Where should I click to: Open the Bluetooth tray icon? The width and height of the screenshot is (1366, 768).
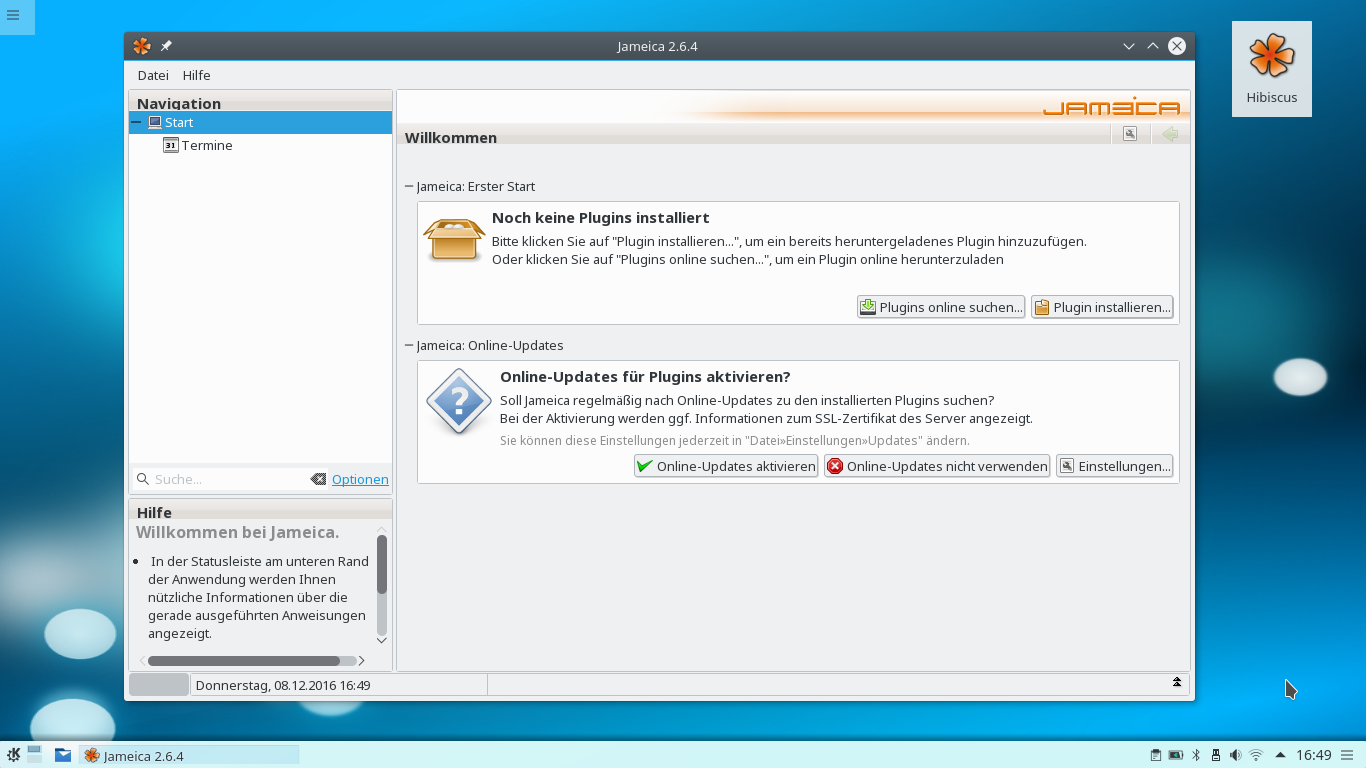[1196, 755]
